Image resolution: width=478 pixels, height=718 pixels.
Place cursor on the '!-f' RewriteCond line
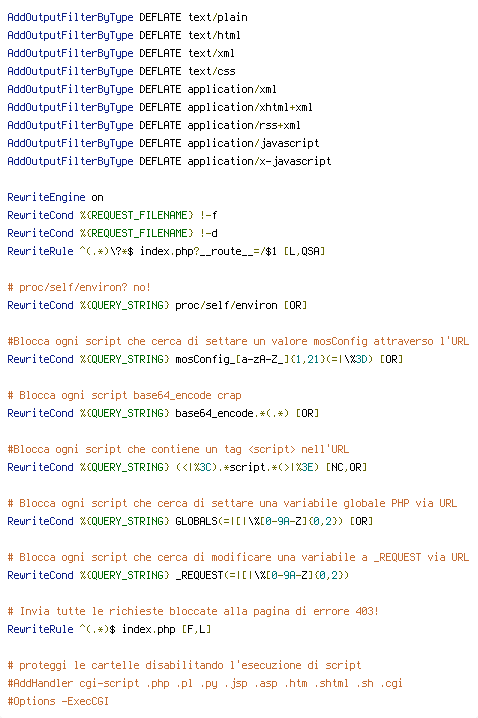(x=112, y=215)
